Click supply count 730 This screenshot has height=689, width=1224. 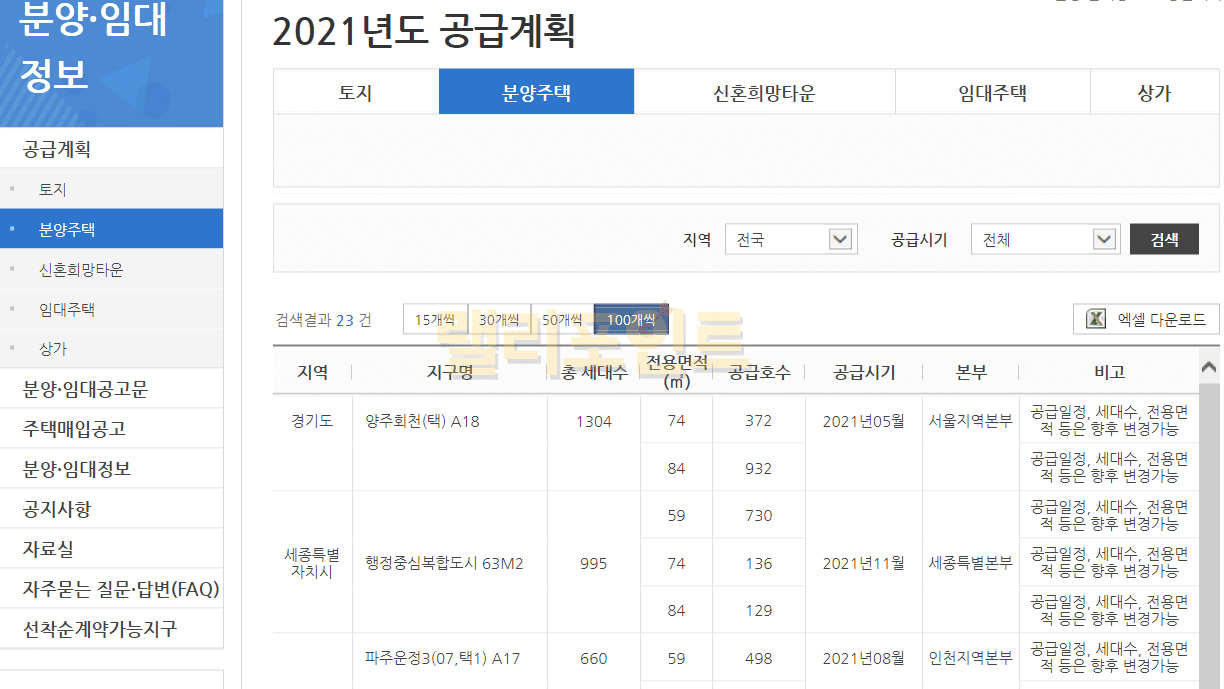(x=759, y=515)
